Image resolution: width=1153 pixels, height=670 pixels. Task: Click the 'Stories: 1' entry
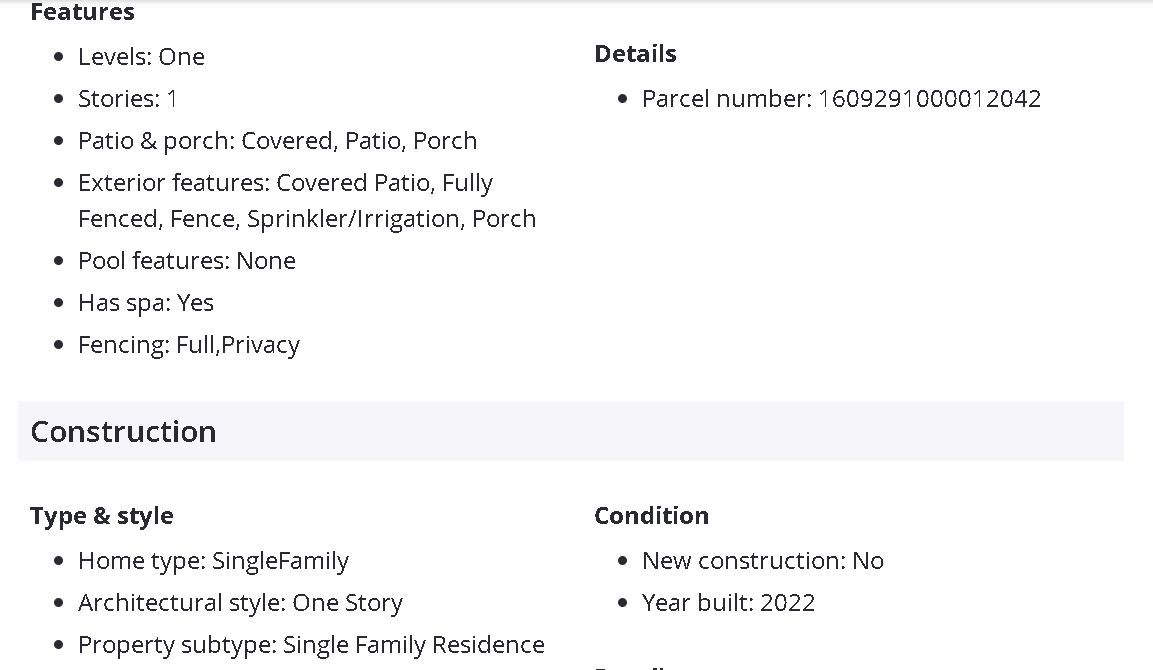coord(128,99)
